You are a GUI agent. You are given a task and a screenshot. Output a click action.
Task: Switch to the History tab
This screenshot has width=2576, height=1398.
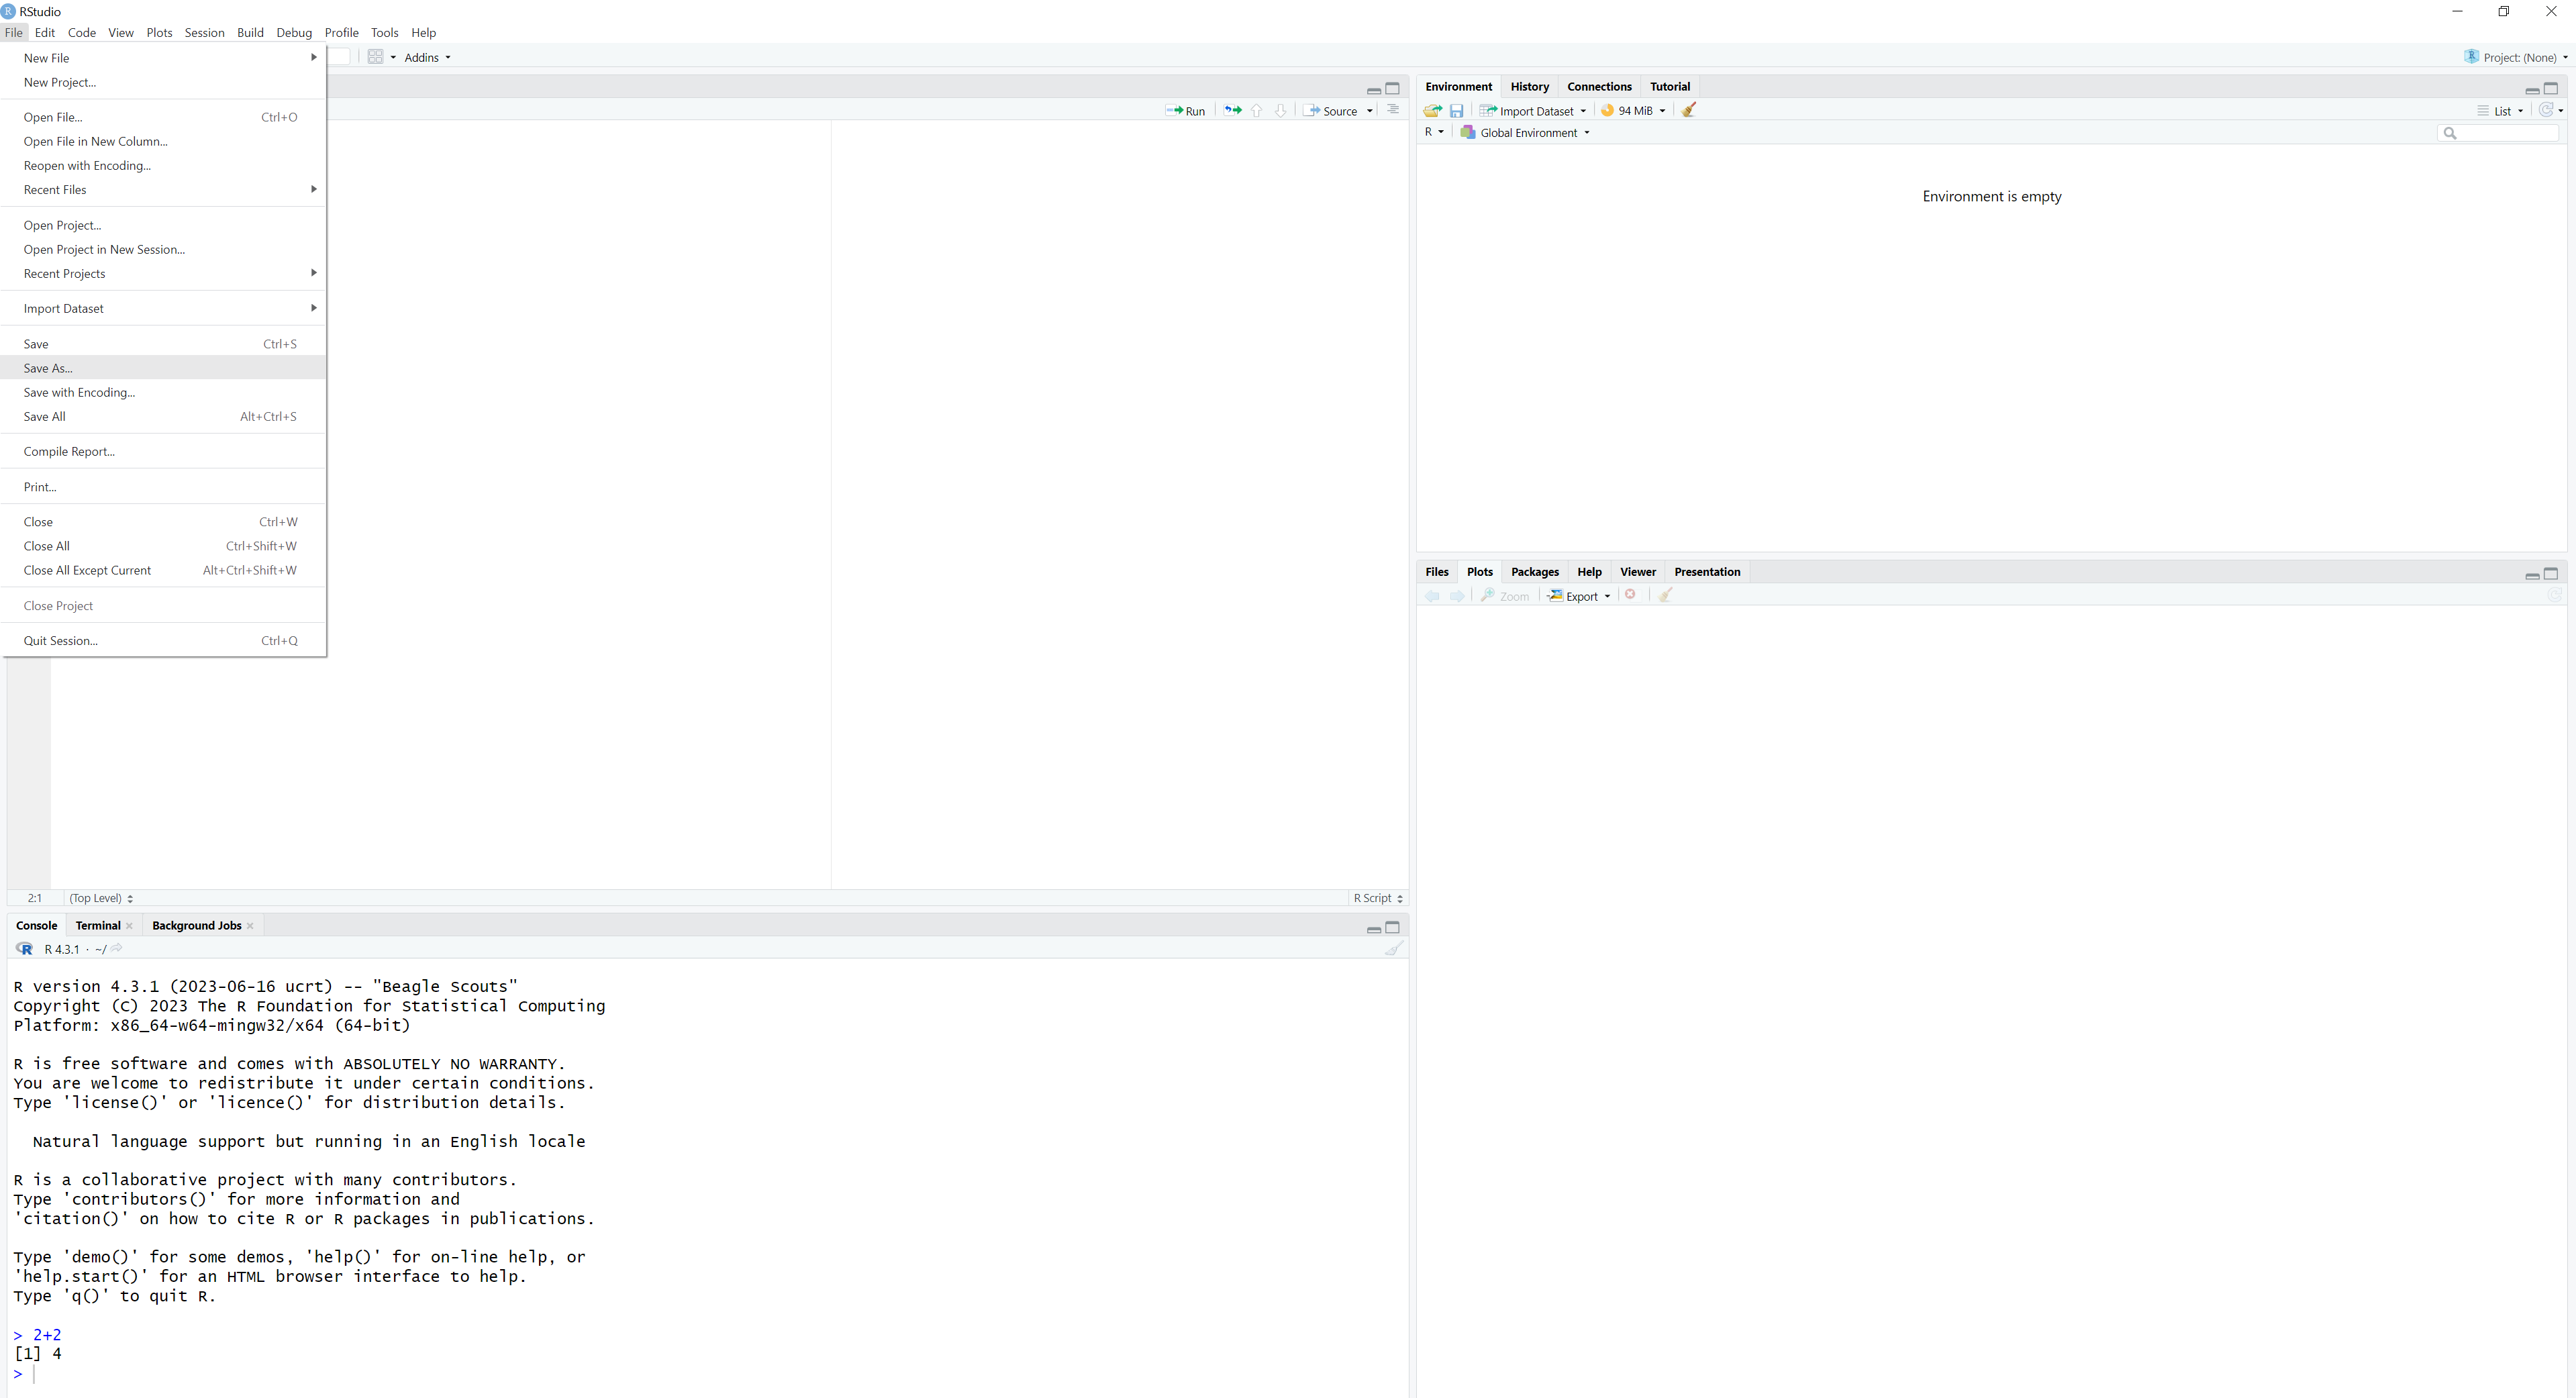pyautogui.click(x=1529, y=87)
